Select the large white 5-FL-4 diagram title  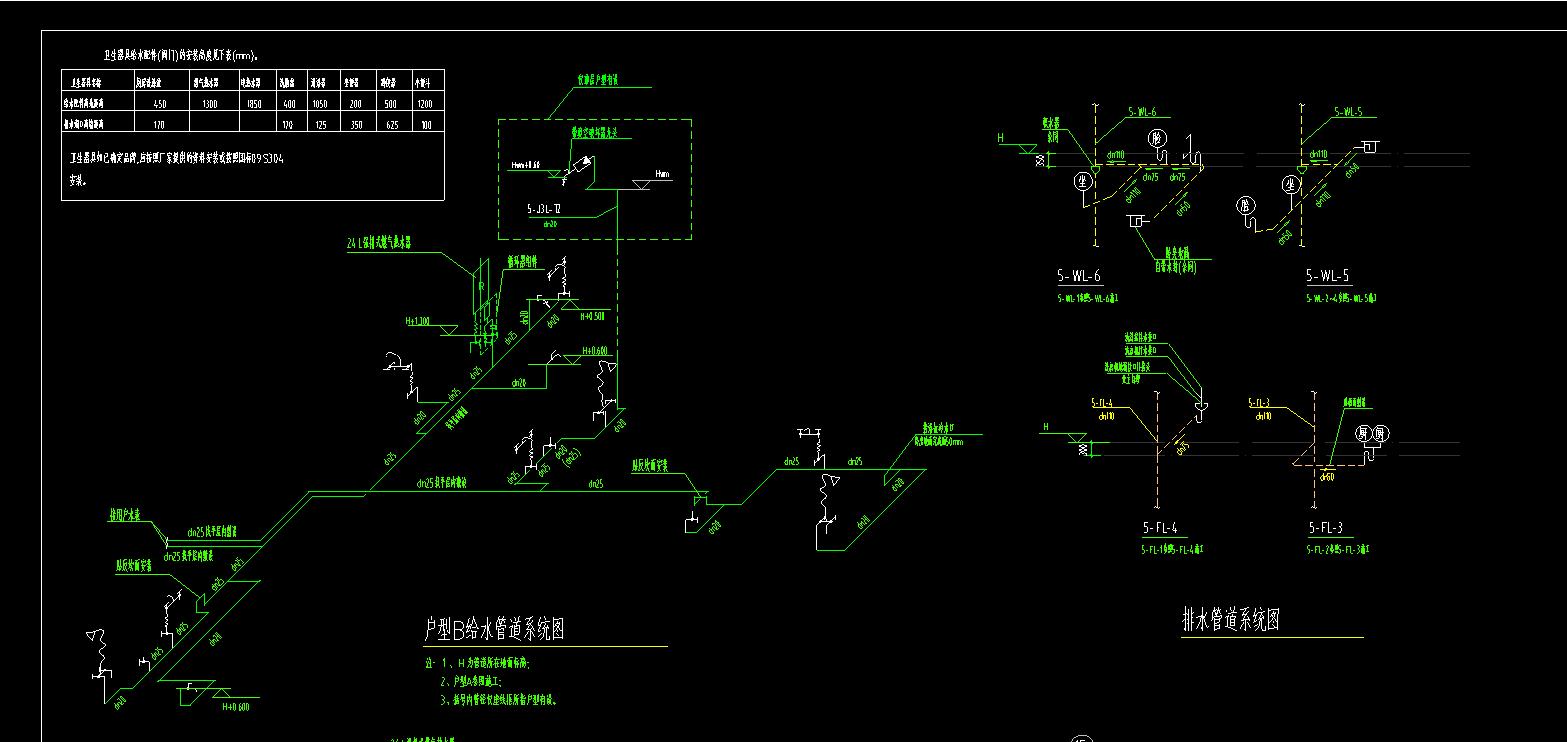tap(1162, 528)
